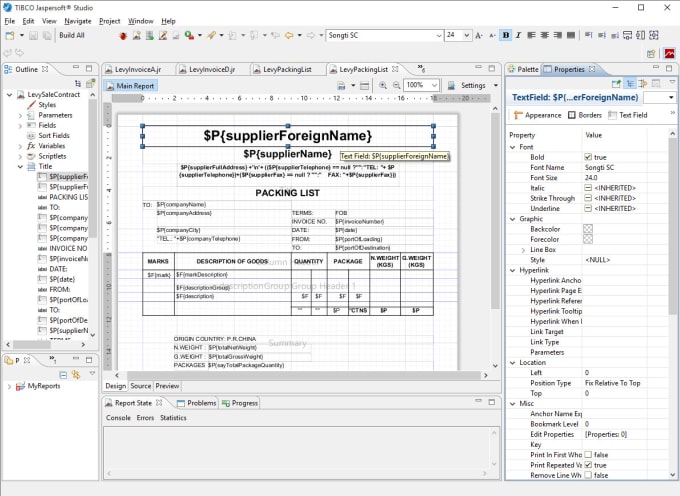Toggle Print In First Whole Band checkbox
The width and height of the screenshot is (680, 496).
tap(588, 455)
